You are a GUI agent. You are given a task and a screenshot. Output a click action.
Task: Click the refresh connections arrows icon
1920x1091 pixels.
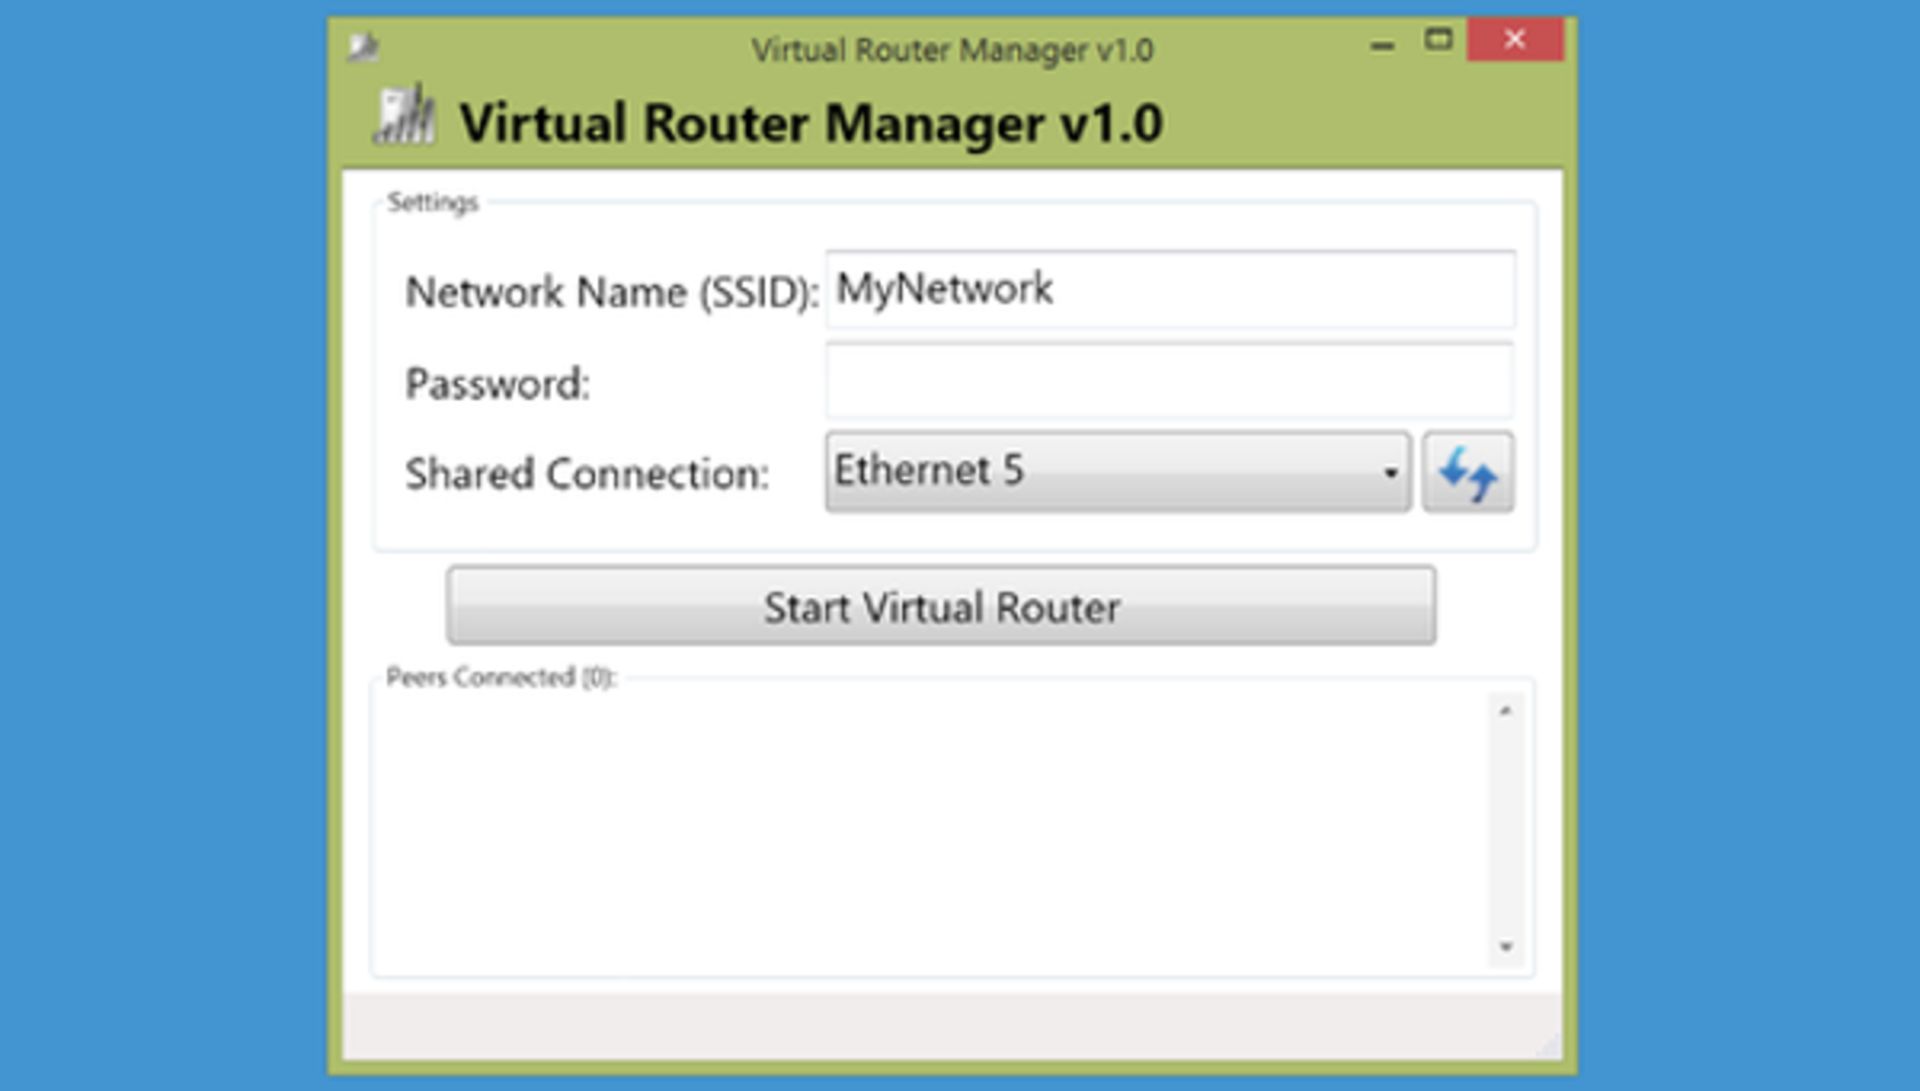pyautogui.click(x=1467, y=473)
